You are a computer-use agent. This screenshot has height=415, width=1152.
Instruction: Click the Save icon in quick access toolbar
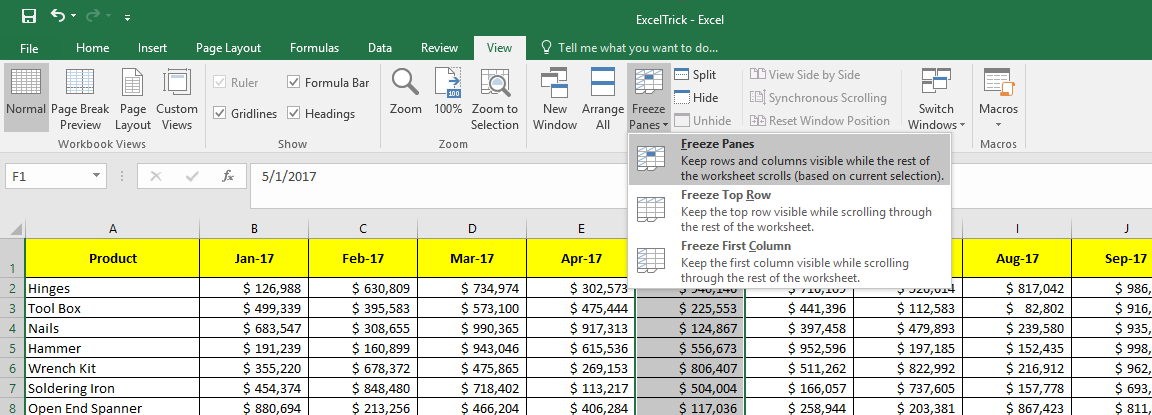(28, 17)
